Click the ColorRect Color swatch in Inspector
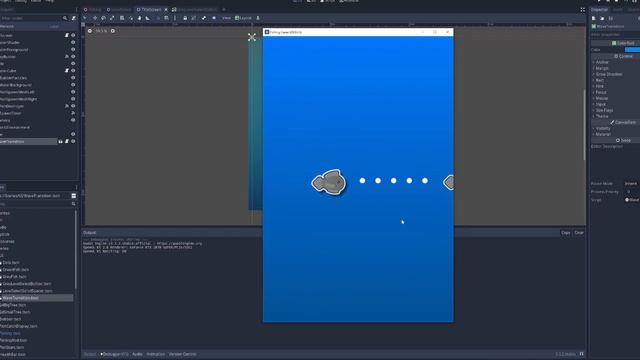This screenshot has width=640, height=360. (632, 49)
